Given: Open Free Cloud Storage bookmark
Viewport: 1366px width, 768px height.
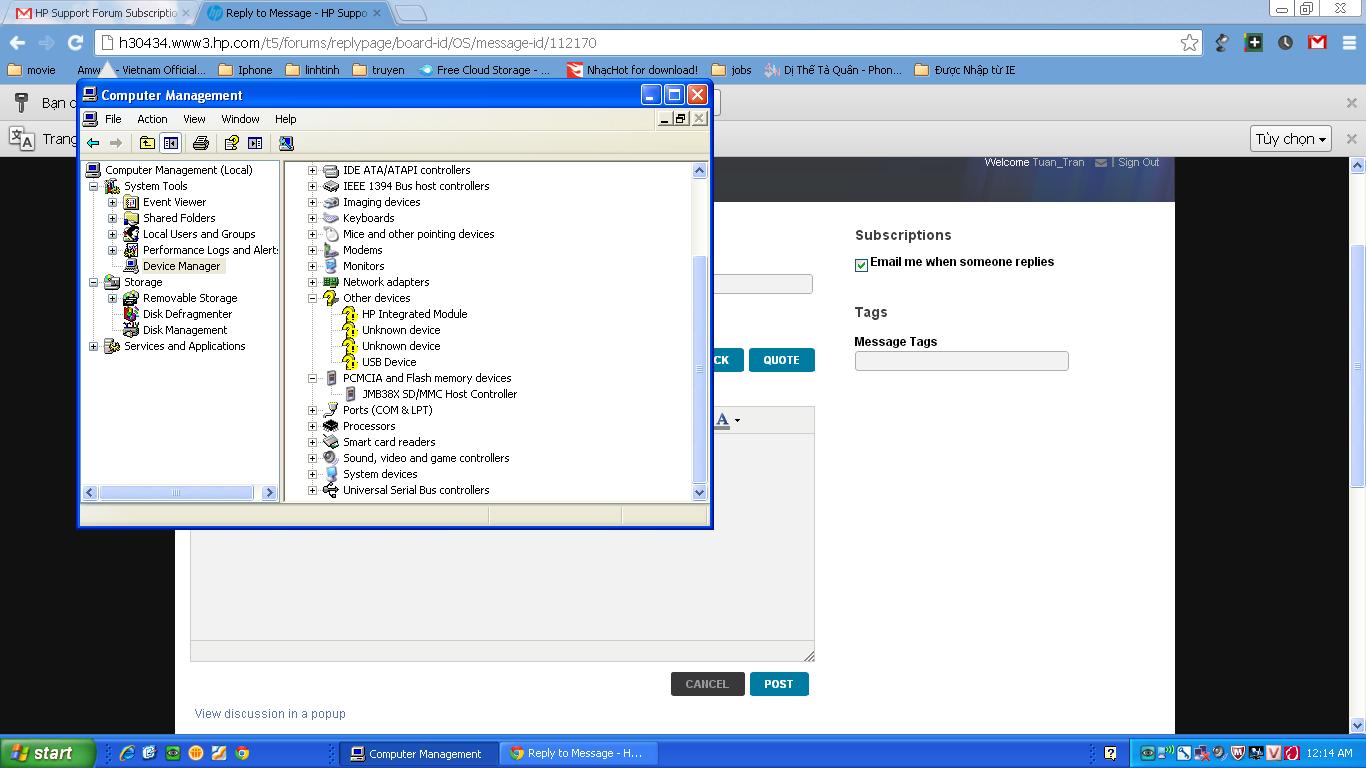Looking at the screenshot, I should coord(485,70).
